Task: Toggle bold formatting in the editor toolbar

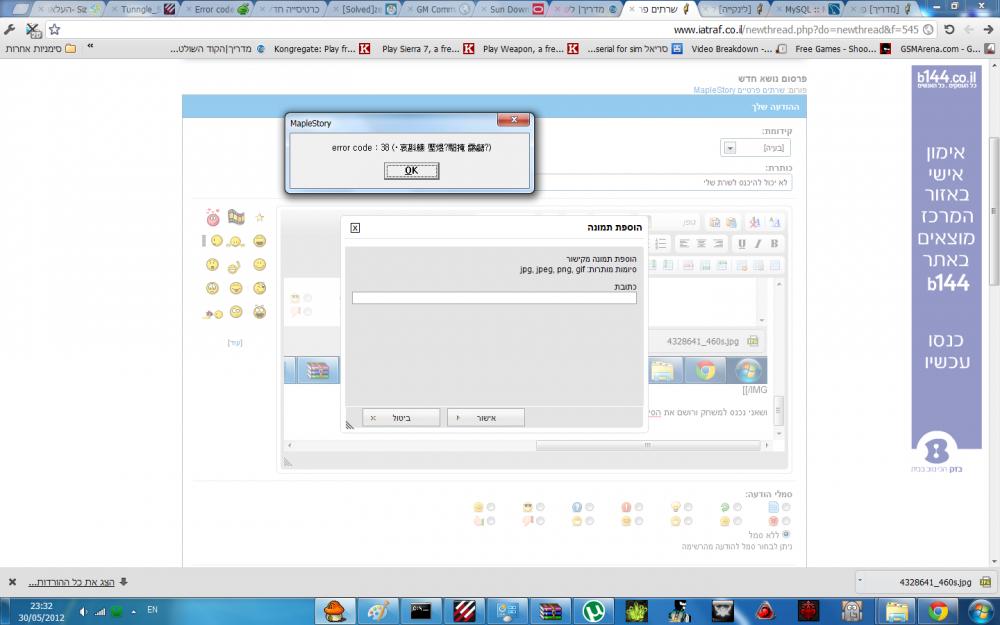Action: (774, 243)
